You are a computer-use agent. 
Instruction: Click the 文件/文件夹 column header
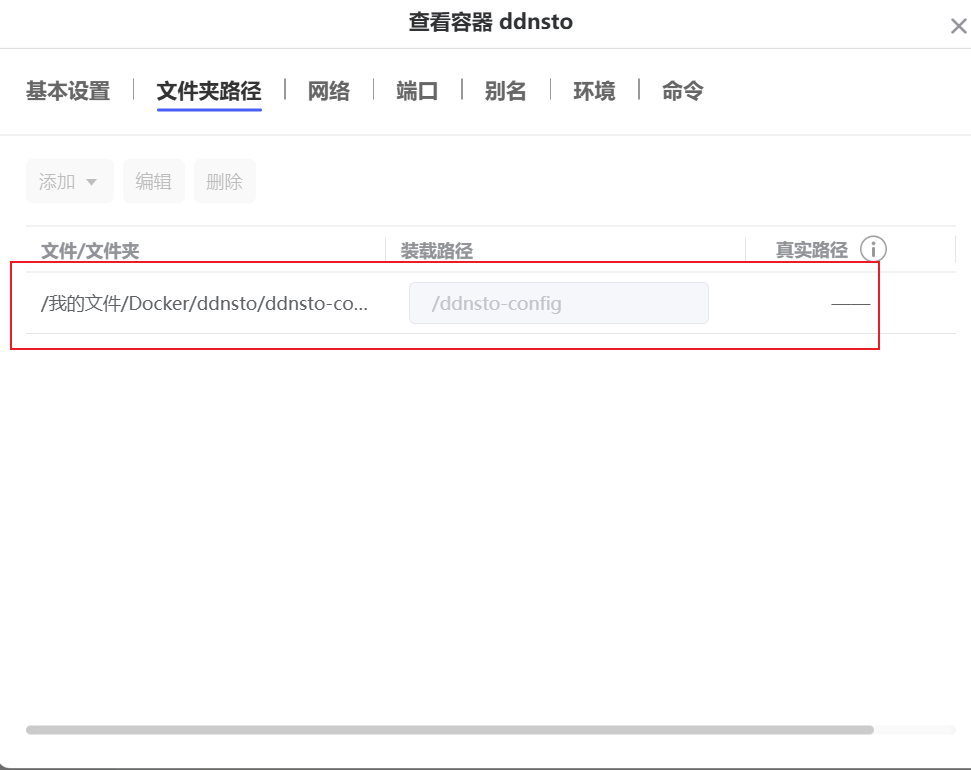(90, 250)
